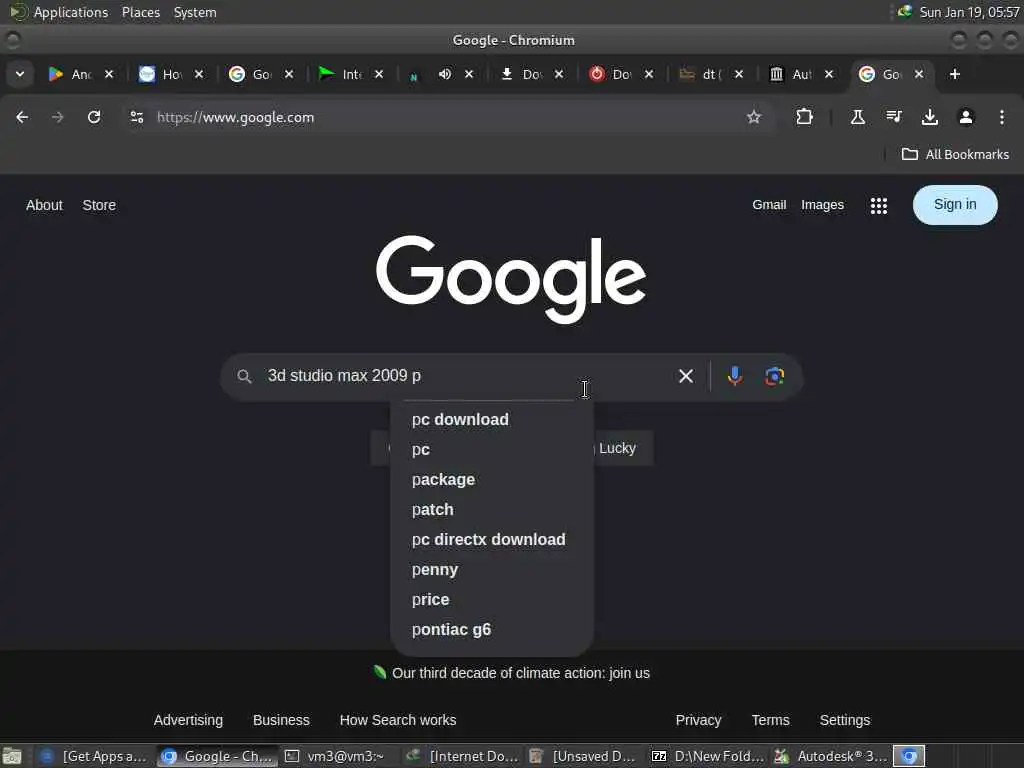The image size is (1024, 768).
Task: Click the forward navigation arrow
Action: (57, 117)
